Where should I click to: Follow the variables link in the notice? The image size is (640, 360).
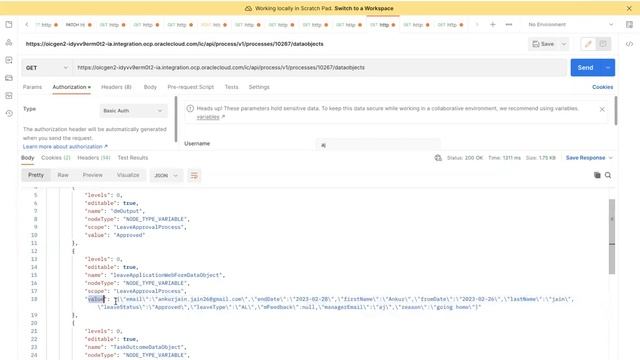pos(208,117)
